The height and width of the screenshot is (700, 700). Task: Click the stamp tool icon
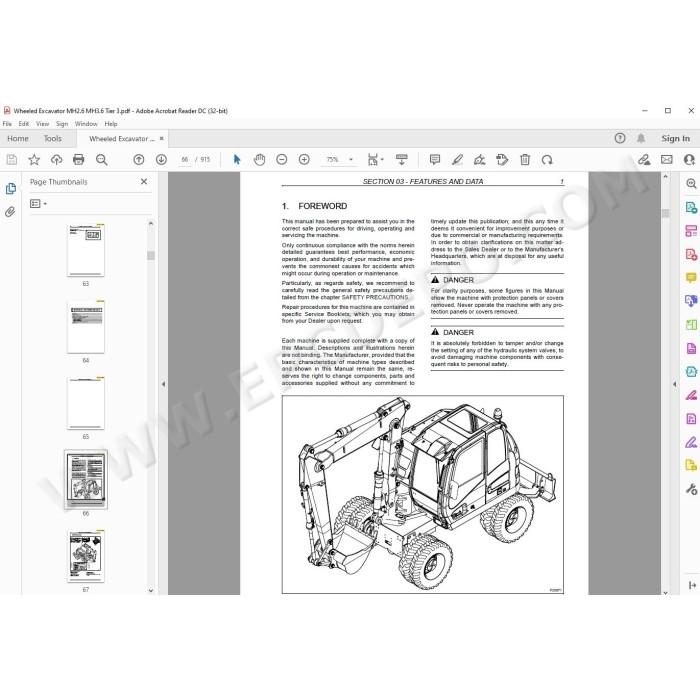point(502,159)
